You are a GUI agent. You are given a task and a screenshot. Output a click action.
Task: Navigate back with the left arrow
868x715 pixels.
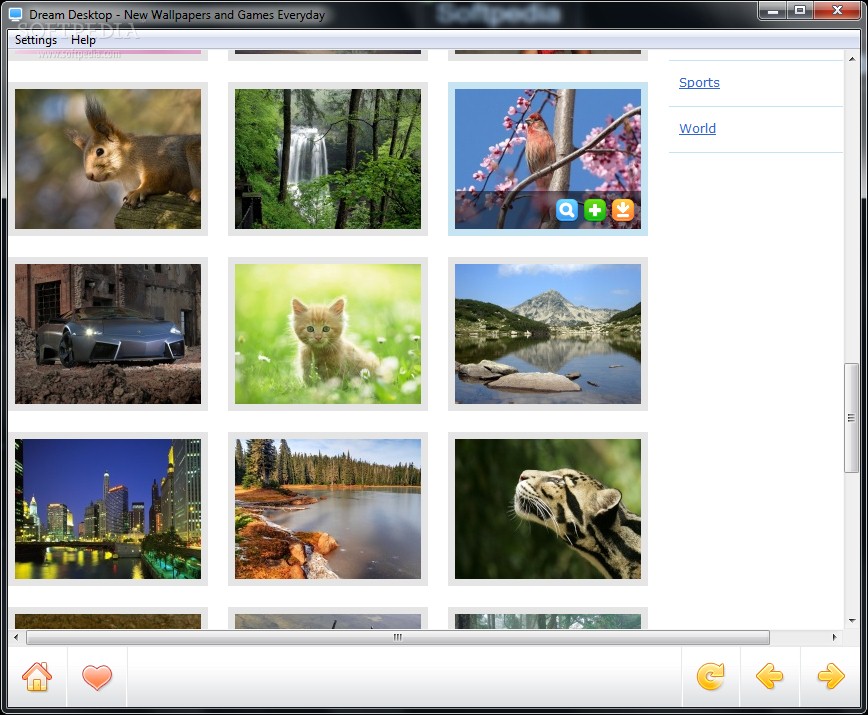pos(769,676)
